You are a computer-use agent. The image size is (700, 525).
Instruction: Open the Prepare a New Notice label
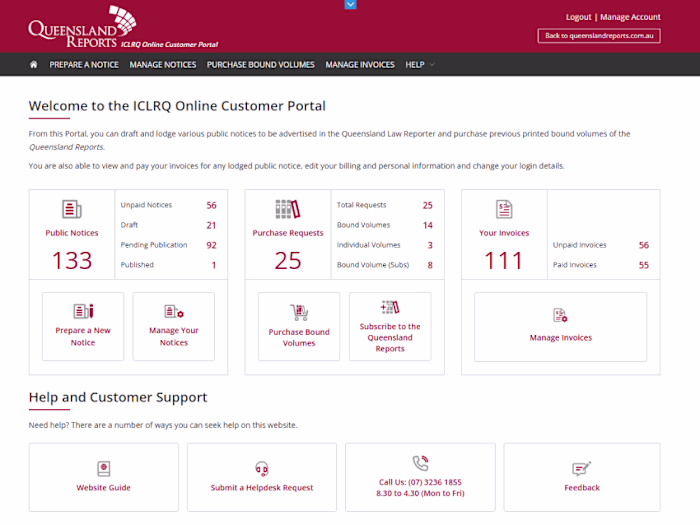pos(83,336)
